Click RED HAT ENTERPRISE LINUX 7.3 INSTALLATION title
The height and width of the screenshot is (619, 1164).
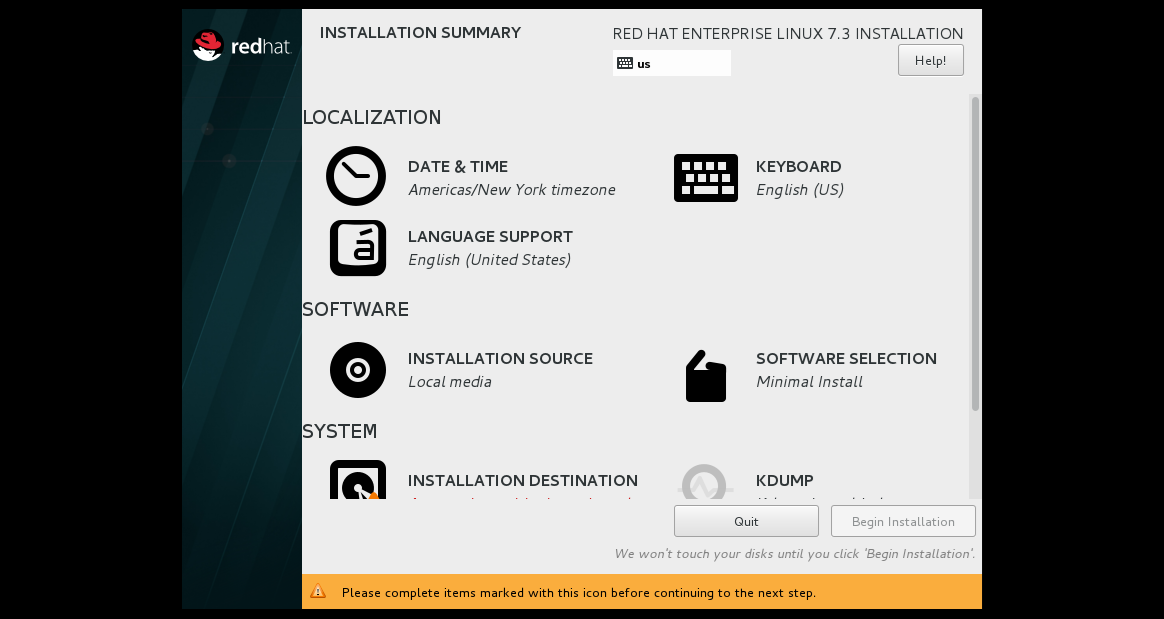pos(788,33)
